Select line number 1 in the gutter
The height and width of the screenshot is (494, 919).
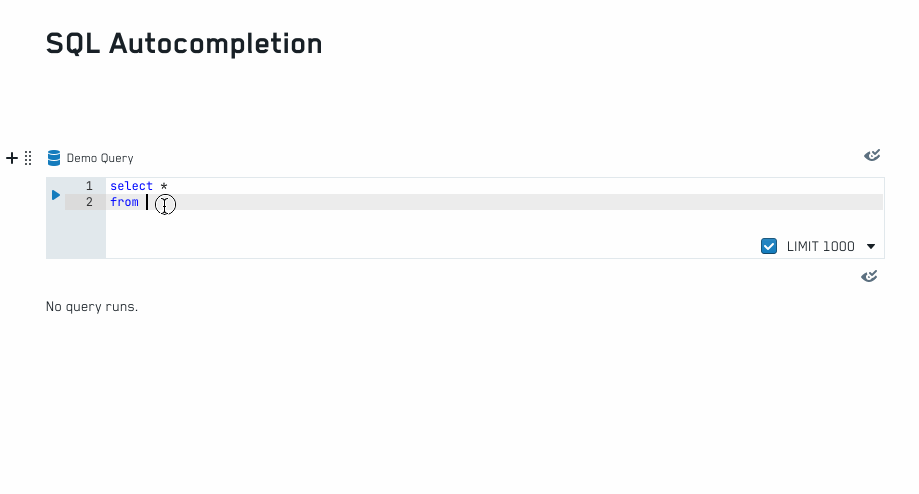[x=89, y=186]
